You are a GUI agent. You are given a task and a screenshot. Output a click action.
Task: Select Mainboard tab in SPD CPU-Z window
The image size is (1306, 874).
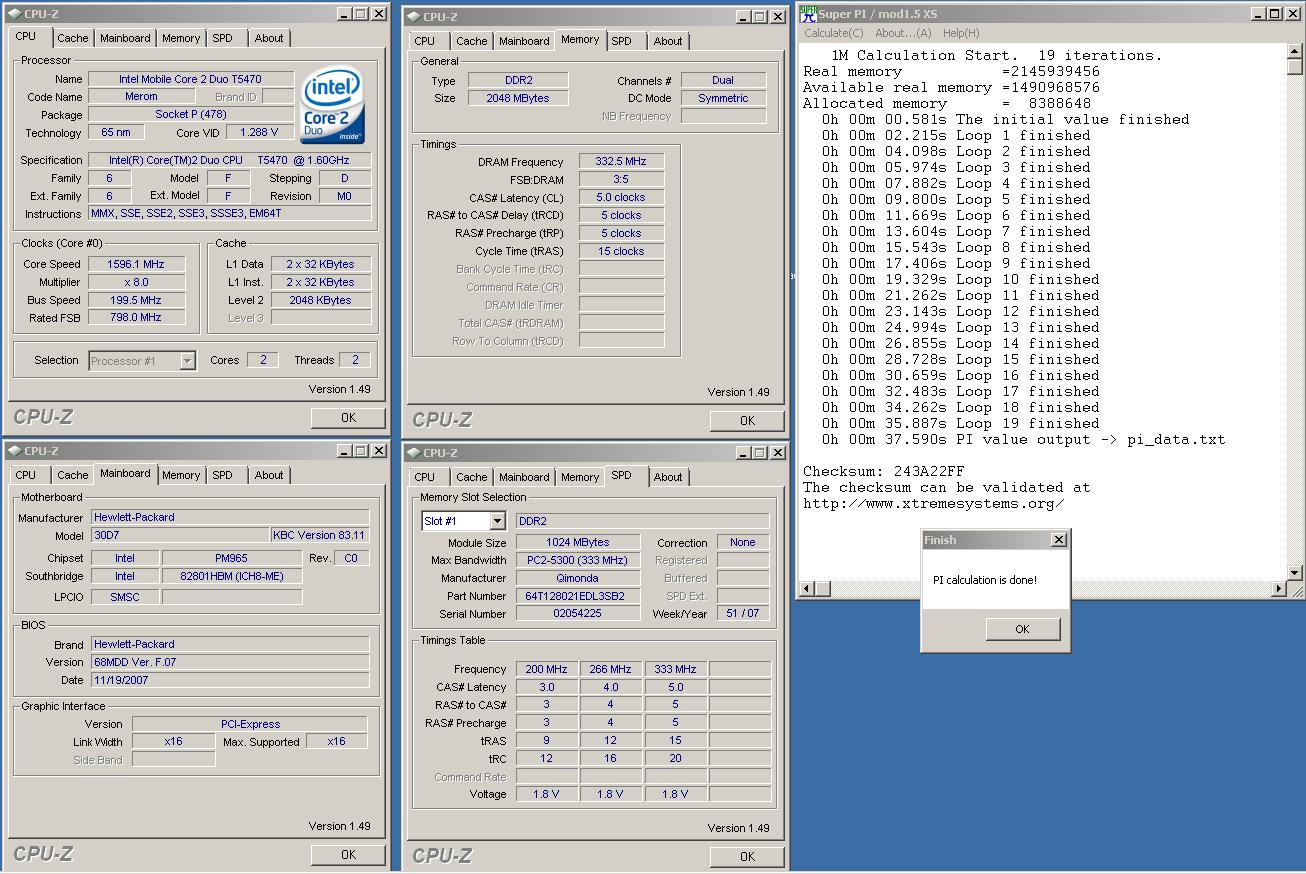pyautogui.click(x=524, y=477)
